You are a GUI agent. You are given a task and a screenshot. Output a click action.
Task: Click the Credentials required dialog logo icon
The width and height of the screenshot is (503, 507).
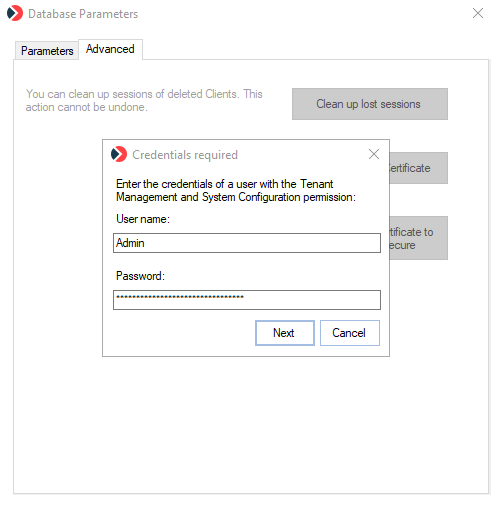[119, 154]
